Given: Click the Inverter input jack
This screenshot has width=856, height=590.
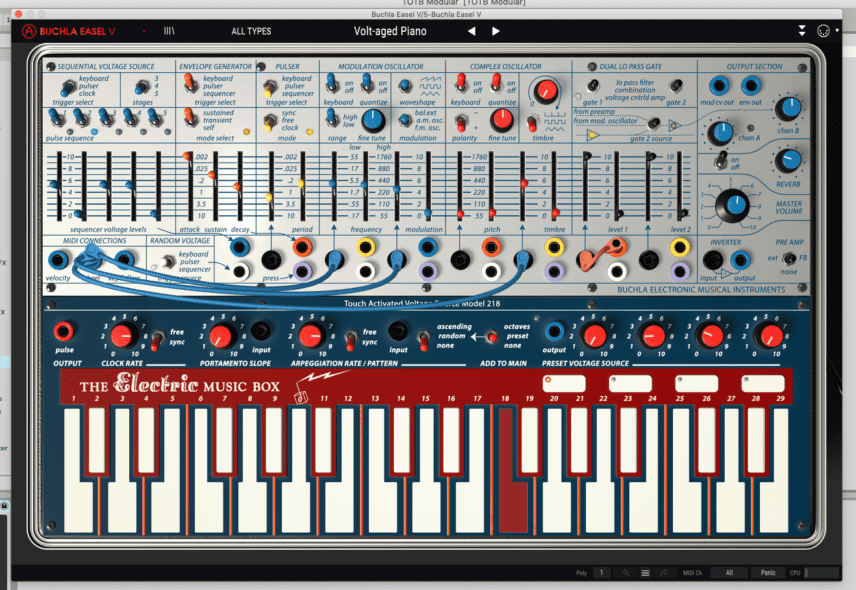Looking at the screenshot, I should pyautogui.click(x=712, y=260).
